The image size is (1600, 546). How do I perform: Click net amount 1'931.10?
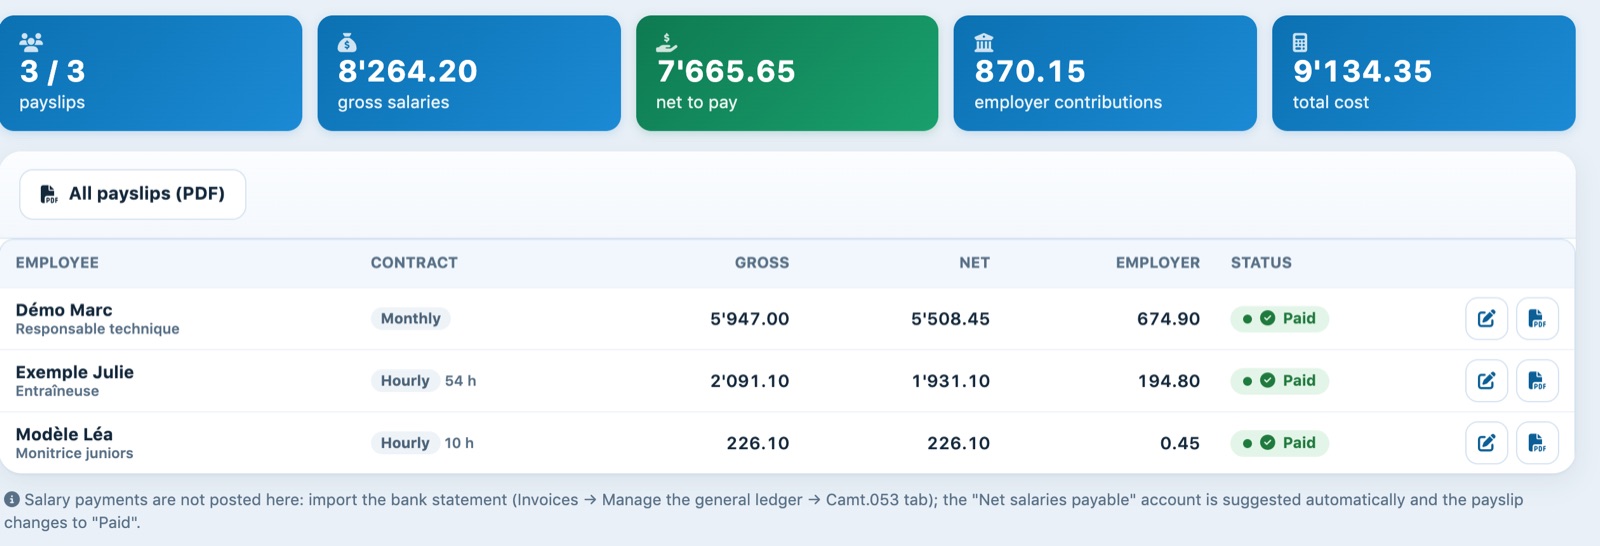pos(951,381)
